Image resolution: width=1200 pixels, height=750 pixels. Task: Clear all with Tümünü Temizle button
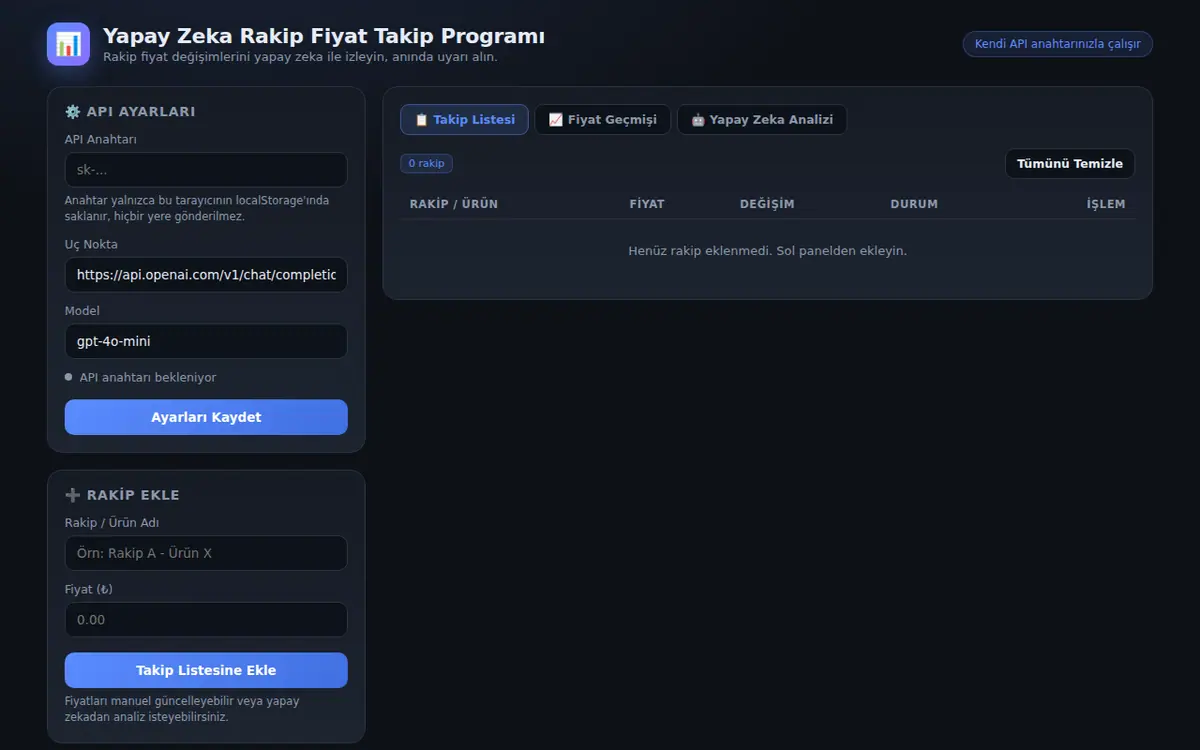[x=1070, y=163]
